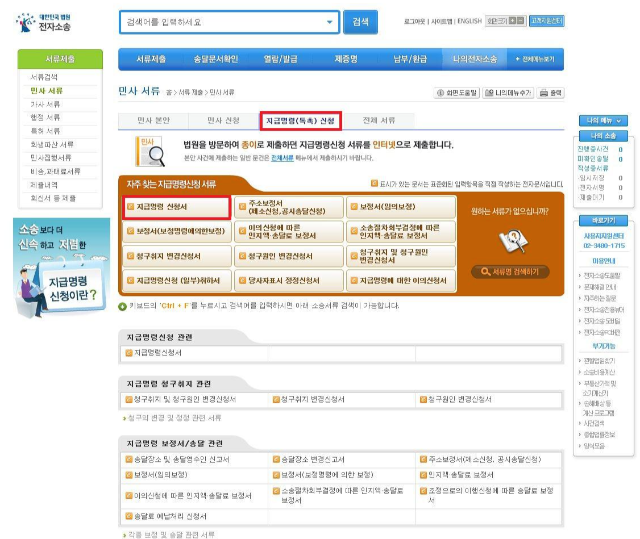Decrease screen size with minus icon
Screen dimensions: 640x539
pyautogui.click(x=520, y=21)
